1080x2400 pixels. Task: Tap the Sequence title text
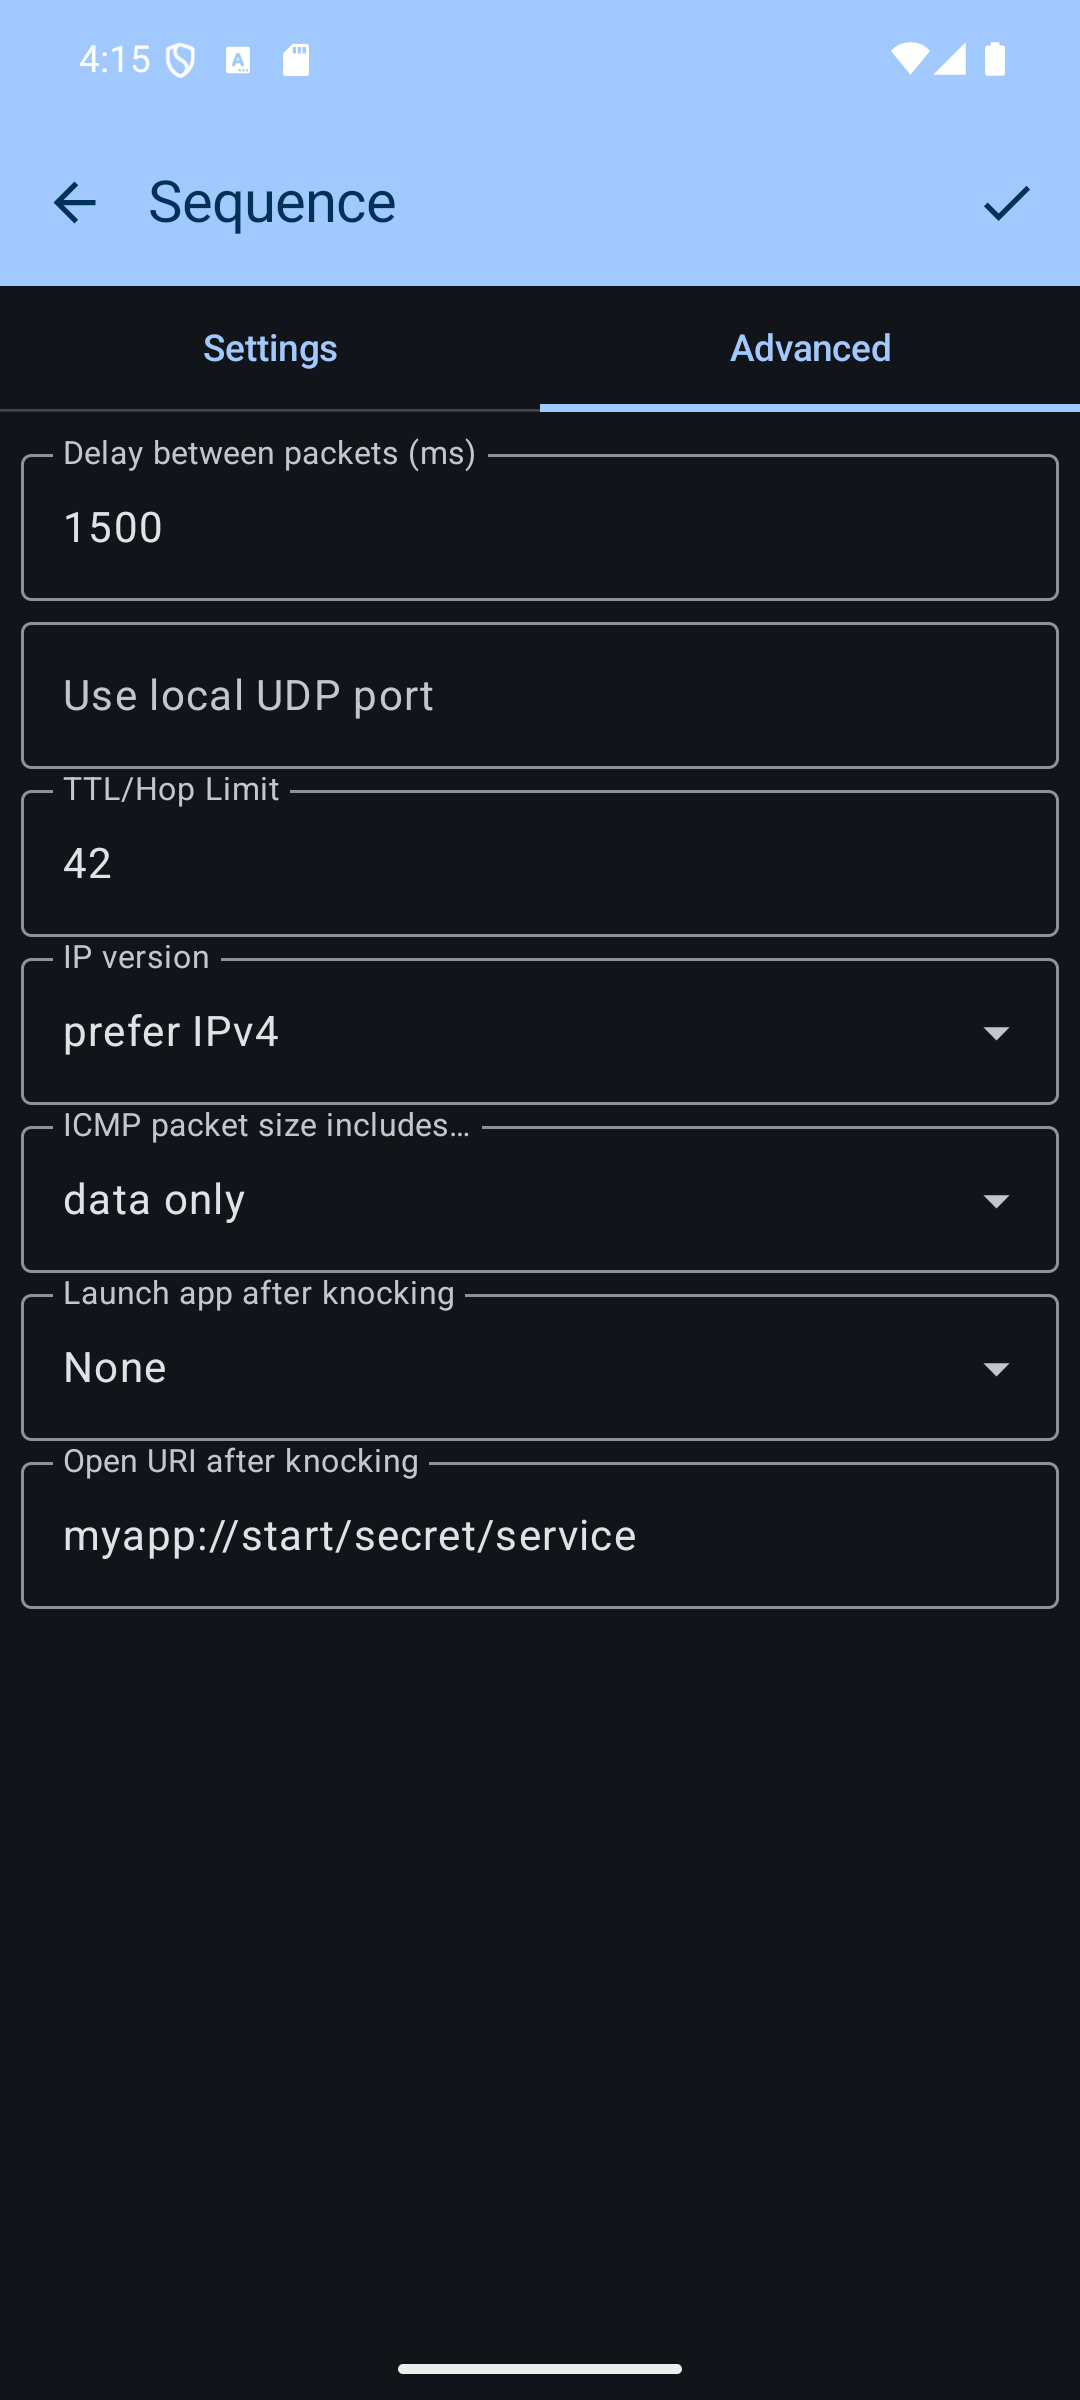point(272,203)
